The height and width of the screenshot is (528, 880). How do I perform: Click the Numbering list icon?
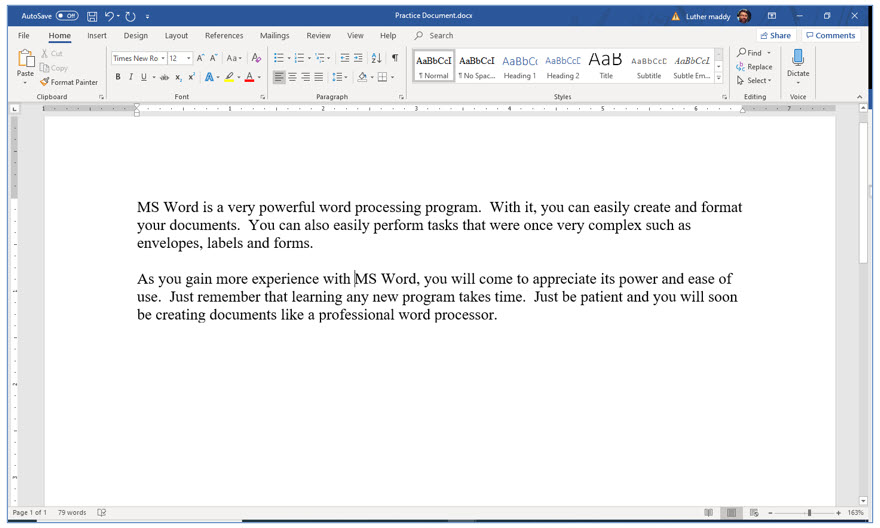pos(299,58)
